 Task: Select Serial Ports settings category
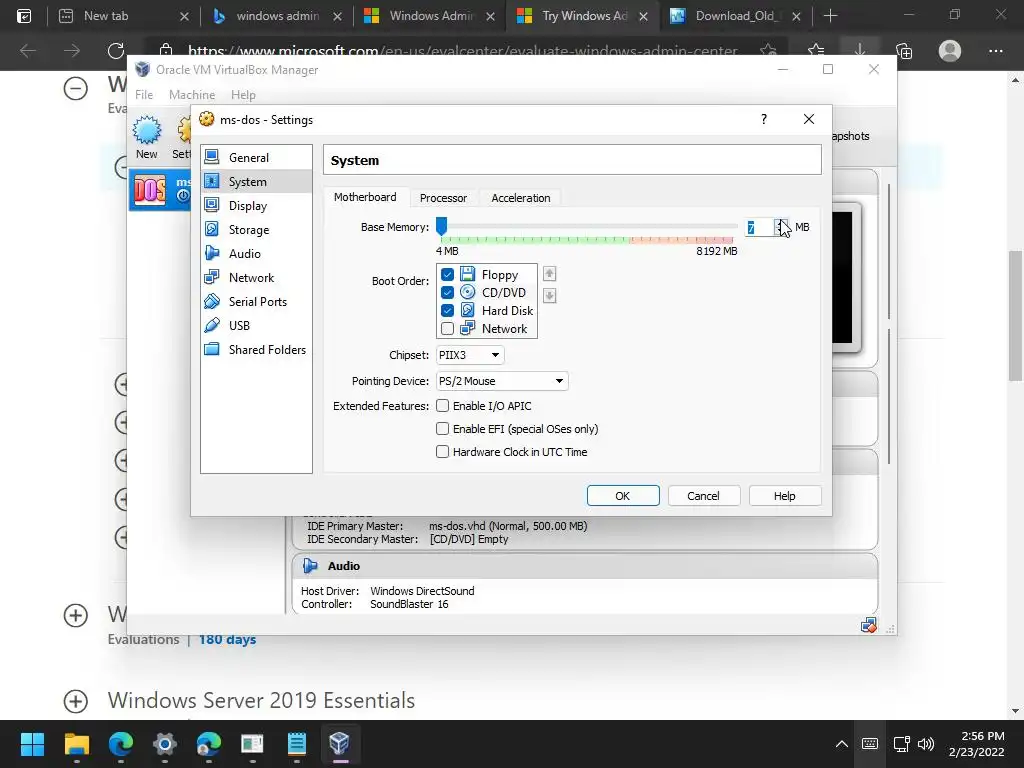tap(256, 302)
